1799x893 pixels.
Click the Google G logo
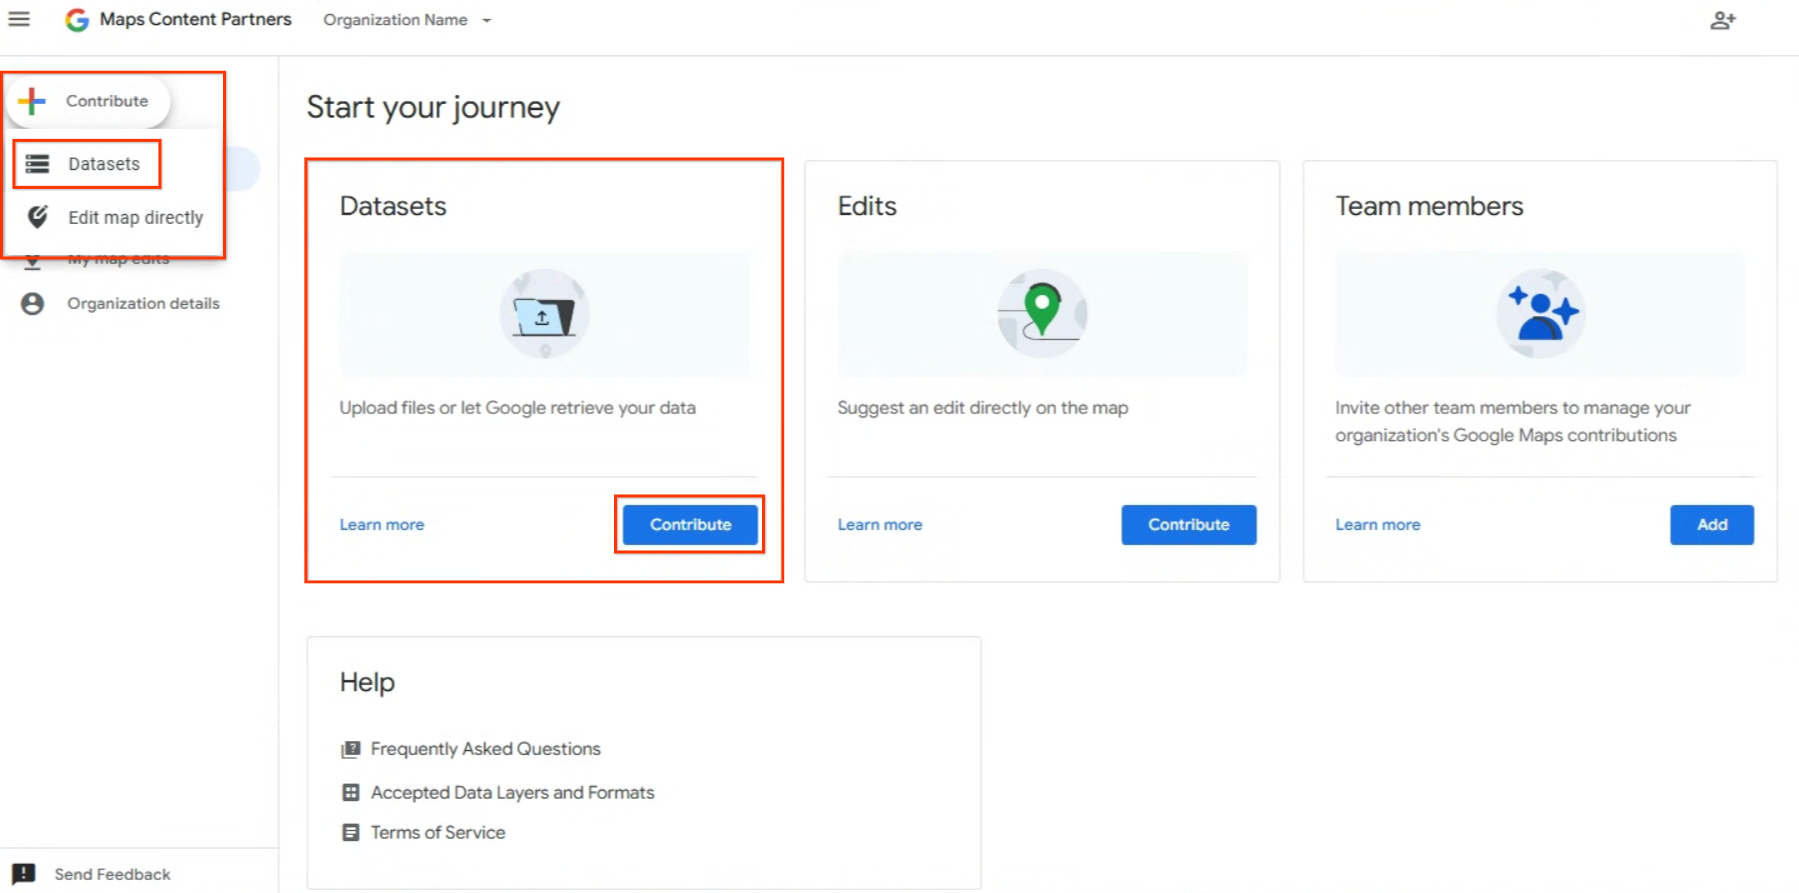click(x=77, y=20)
